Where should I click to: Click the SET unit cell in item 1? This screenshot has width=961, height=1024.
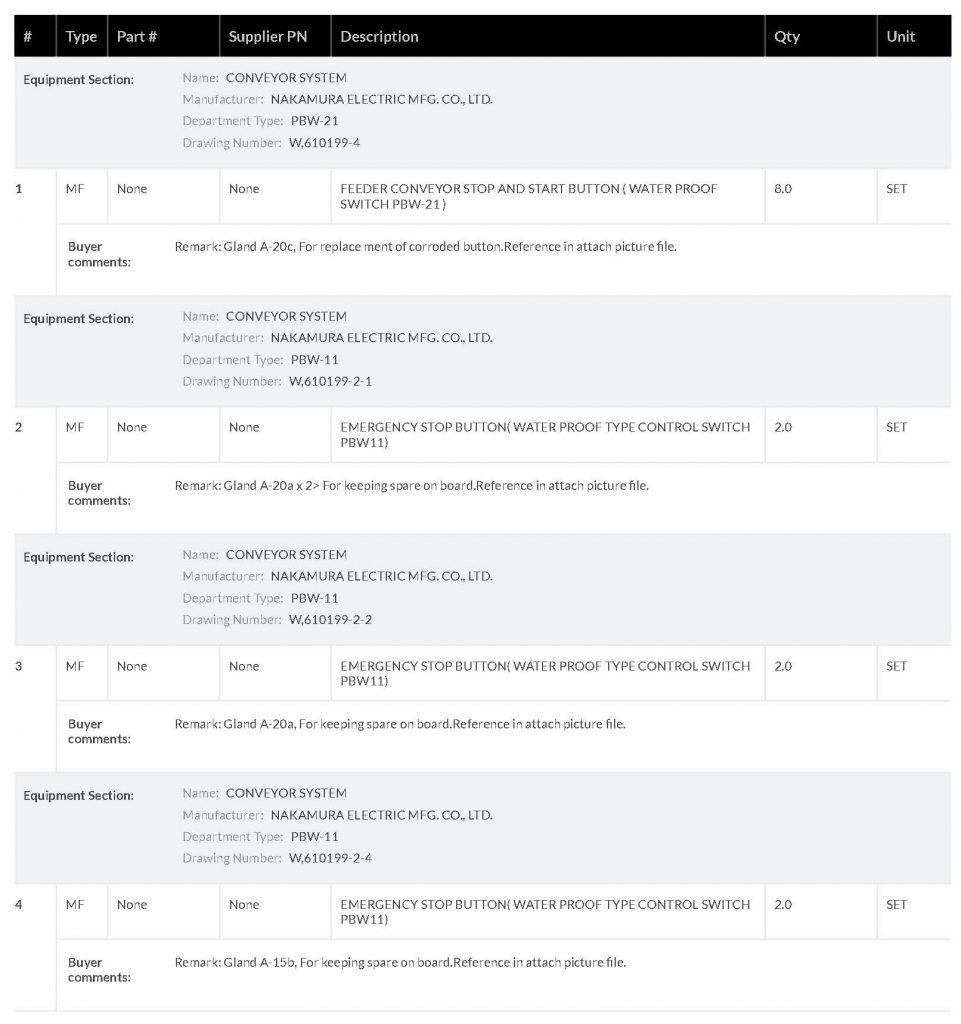[x=896, y=189]
